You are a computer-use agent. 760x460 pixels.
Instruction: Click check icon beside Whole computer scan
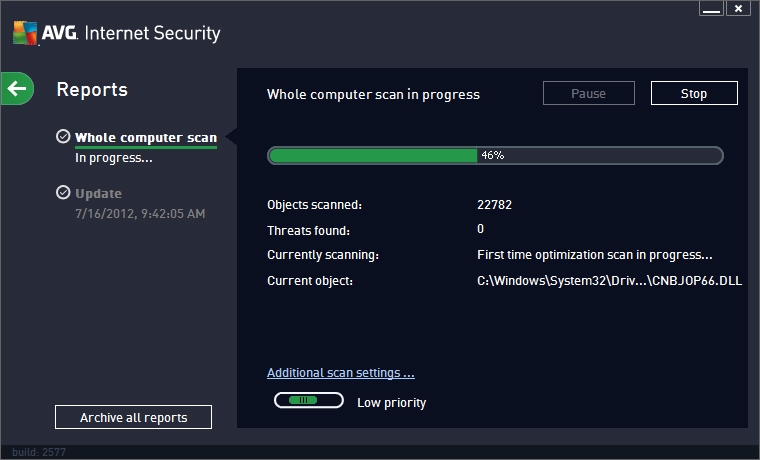pyautogui.click(x=63, y=137)
